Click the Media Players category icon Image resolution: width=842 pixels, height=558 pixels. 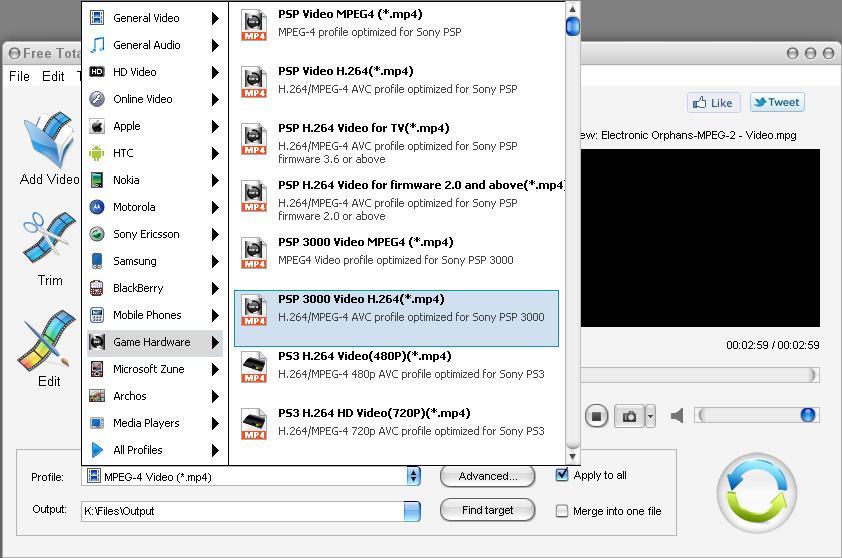pyautogui.click(x=97, y=423)
